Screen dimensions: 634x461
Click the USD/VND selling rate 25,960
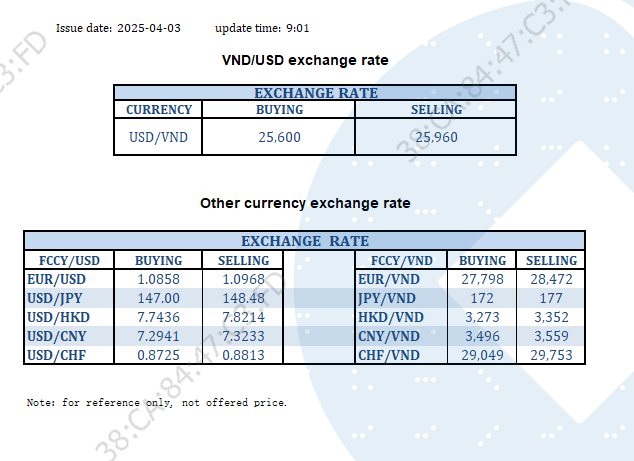pos(436,137)
